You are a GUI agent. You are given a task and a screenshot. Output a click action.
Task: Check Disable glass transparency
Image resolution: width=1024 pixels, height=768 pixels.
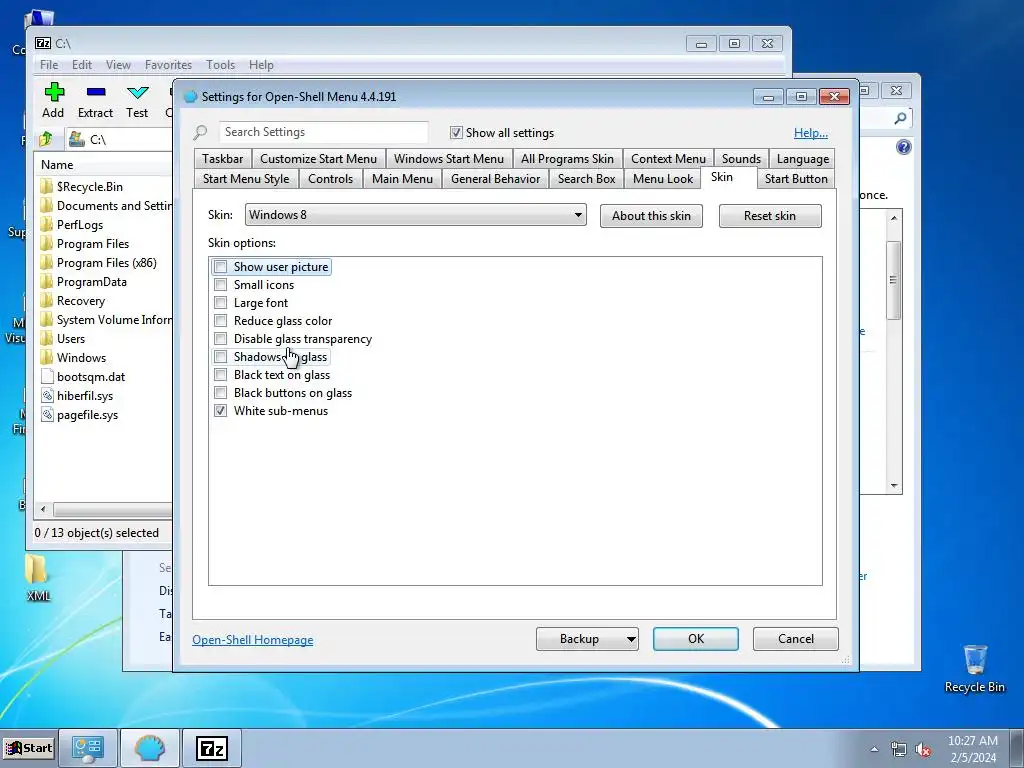click(221, 339)
